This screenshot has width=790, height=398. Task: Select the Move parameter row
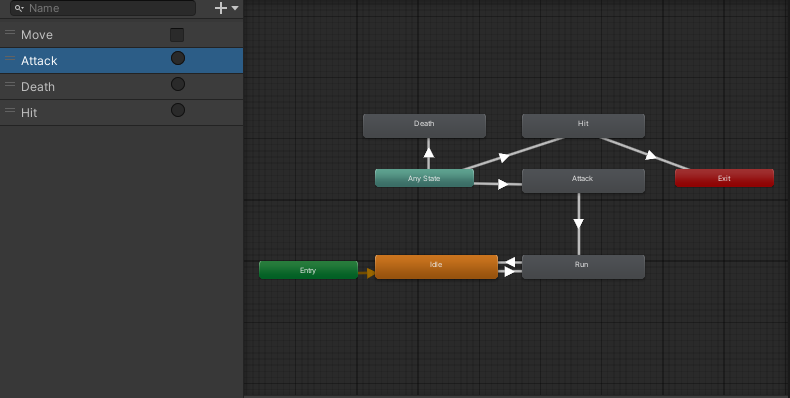(x=121, y=35)
